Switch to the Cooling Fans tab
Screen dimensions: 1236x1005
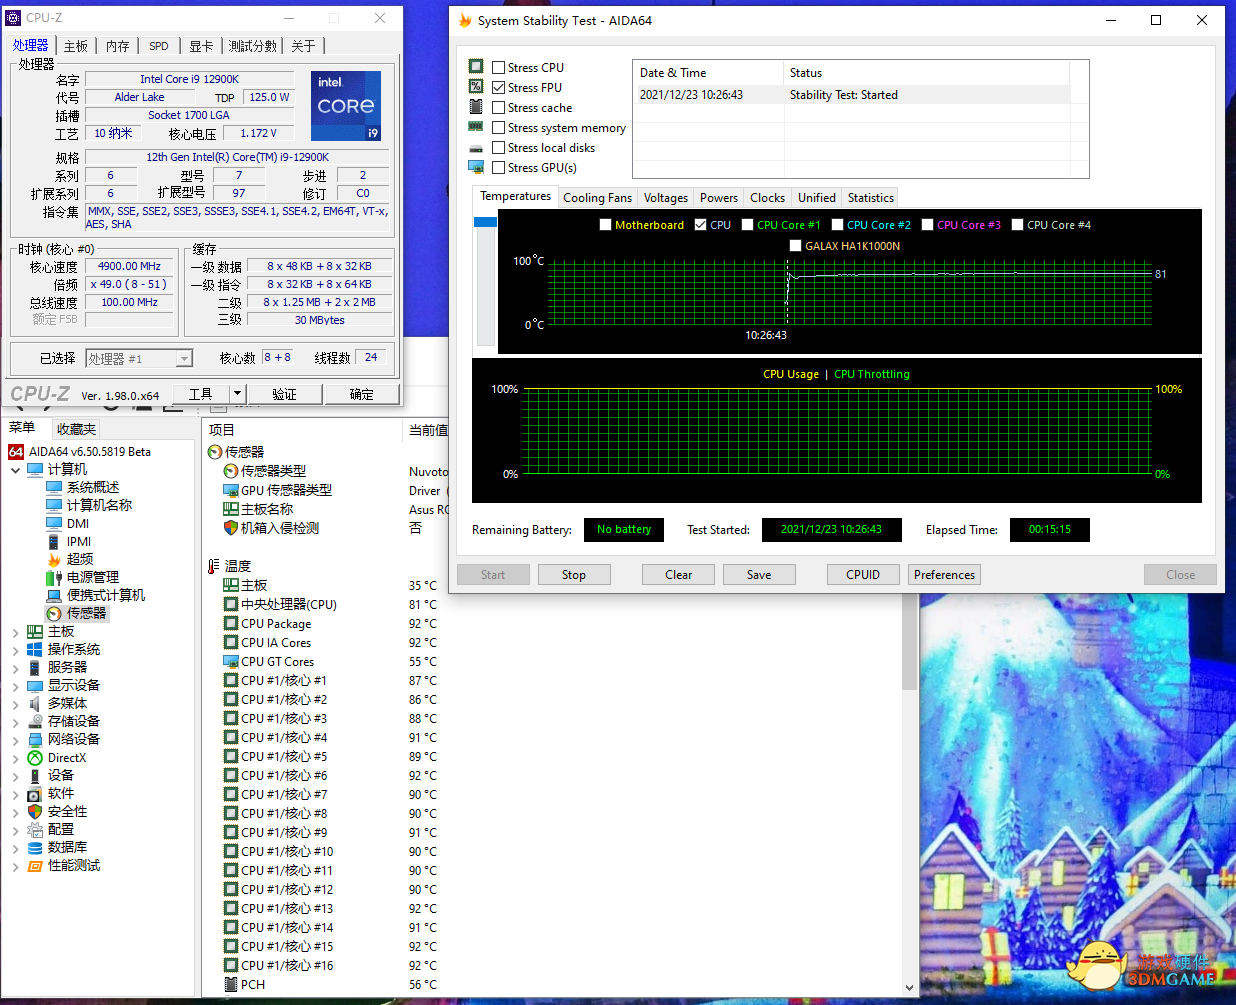(x=597, y=198)
